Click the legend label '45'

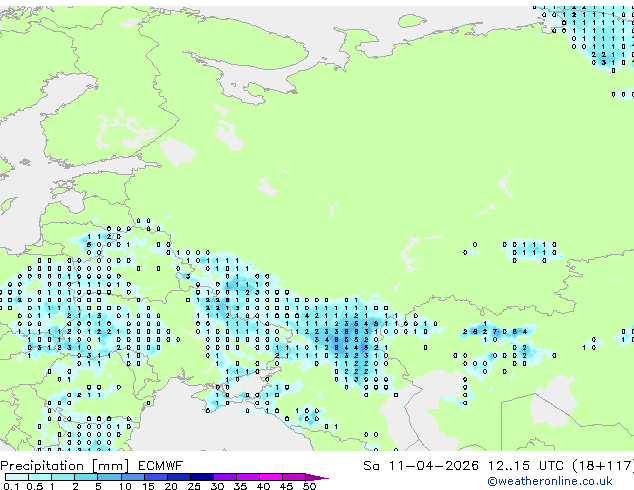286,486
